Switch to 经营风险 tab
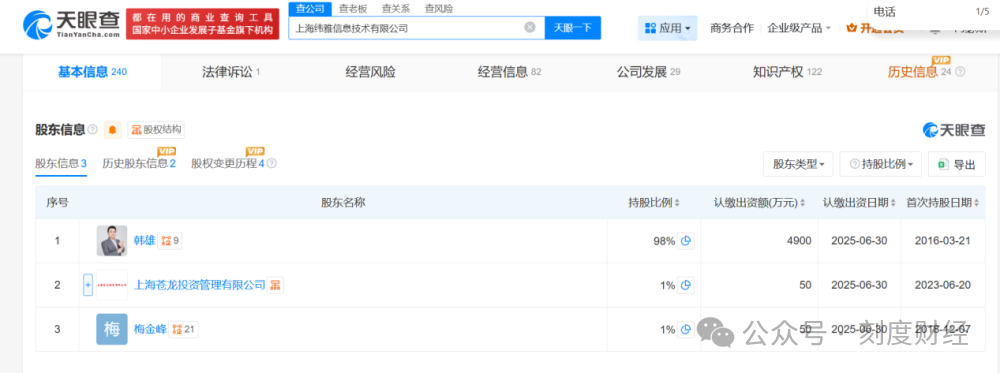Screen dimensions: 1000x373 coord(371,72)
